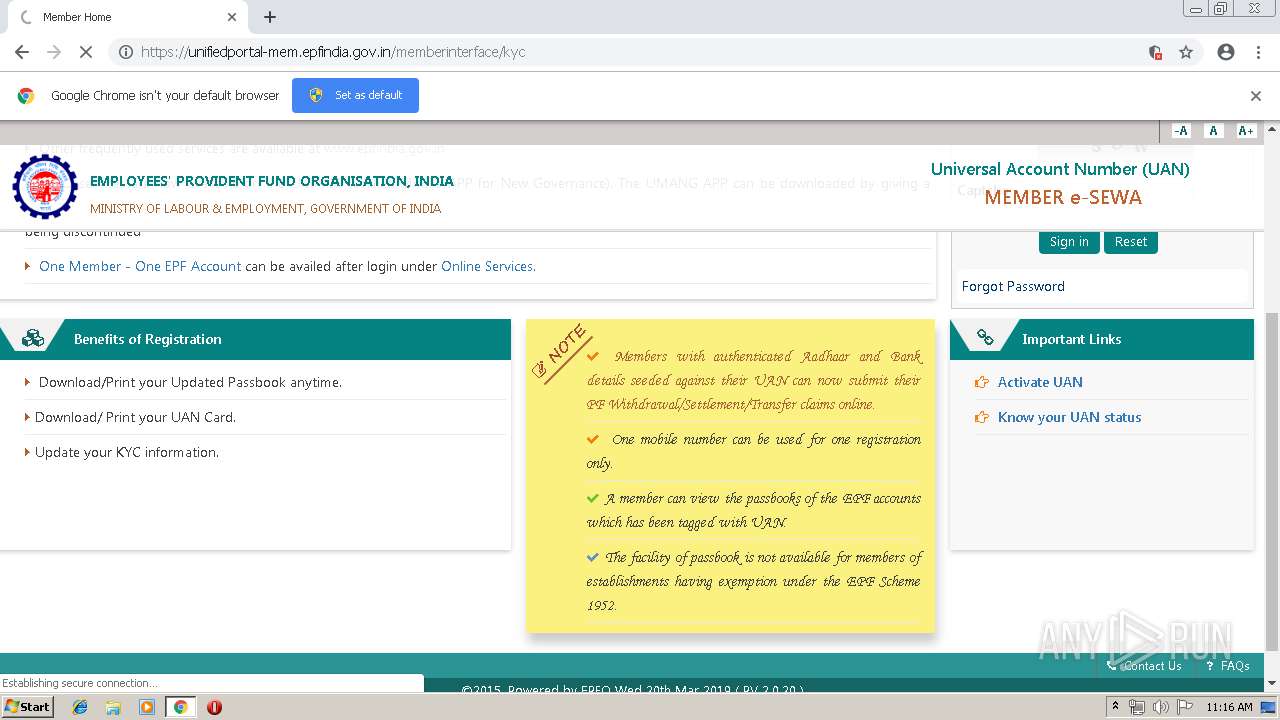
Task: Reset font size with A button
Action: pos(1213,131)
